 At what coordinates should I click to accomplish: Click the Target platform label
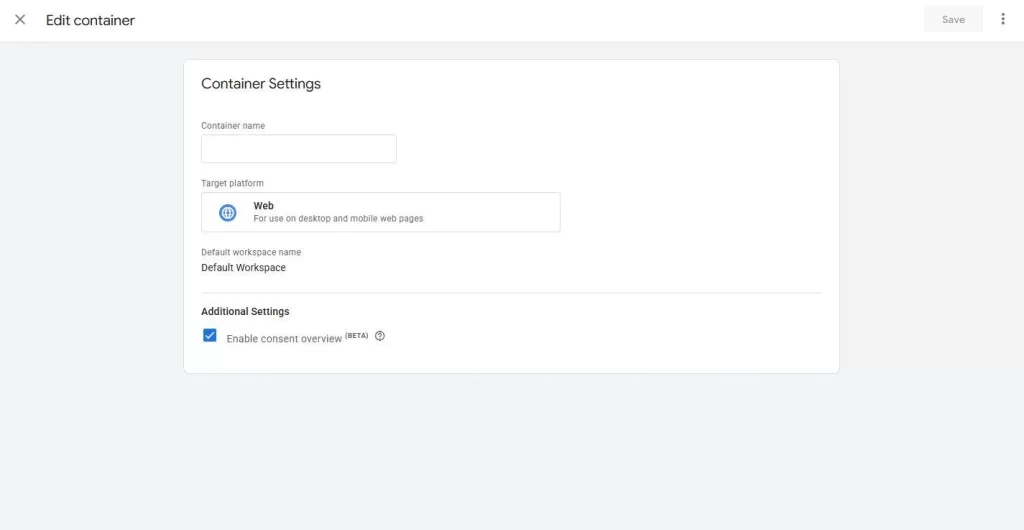point(232,184)
